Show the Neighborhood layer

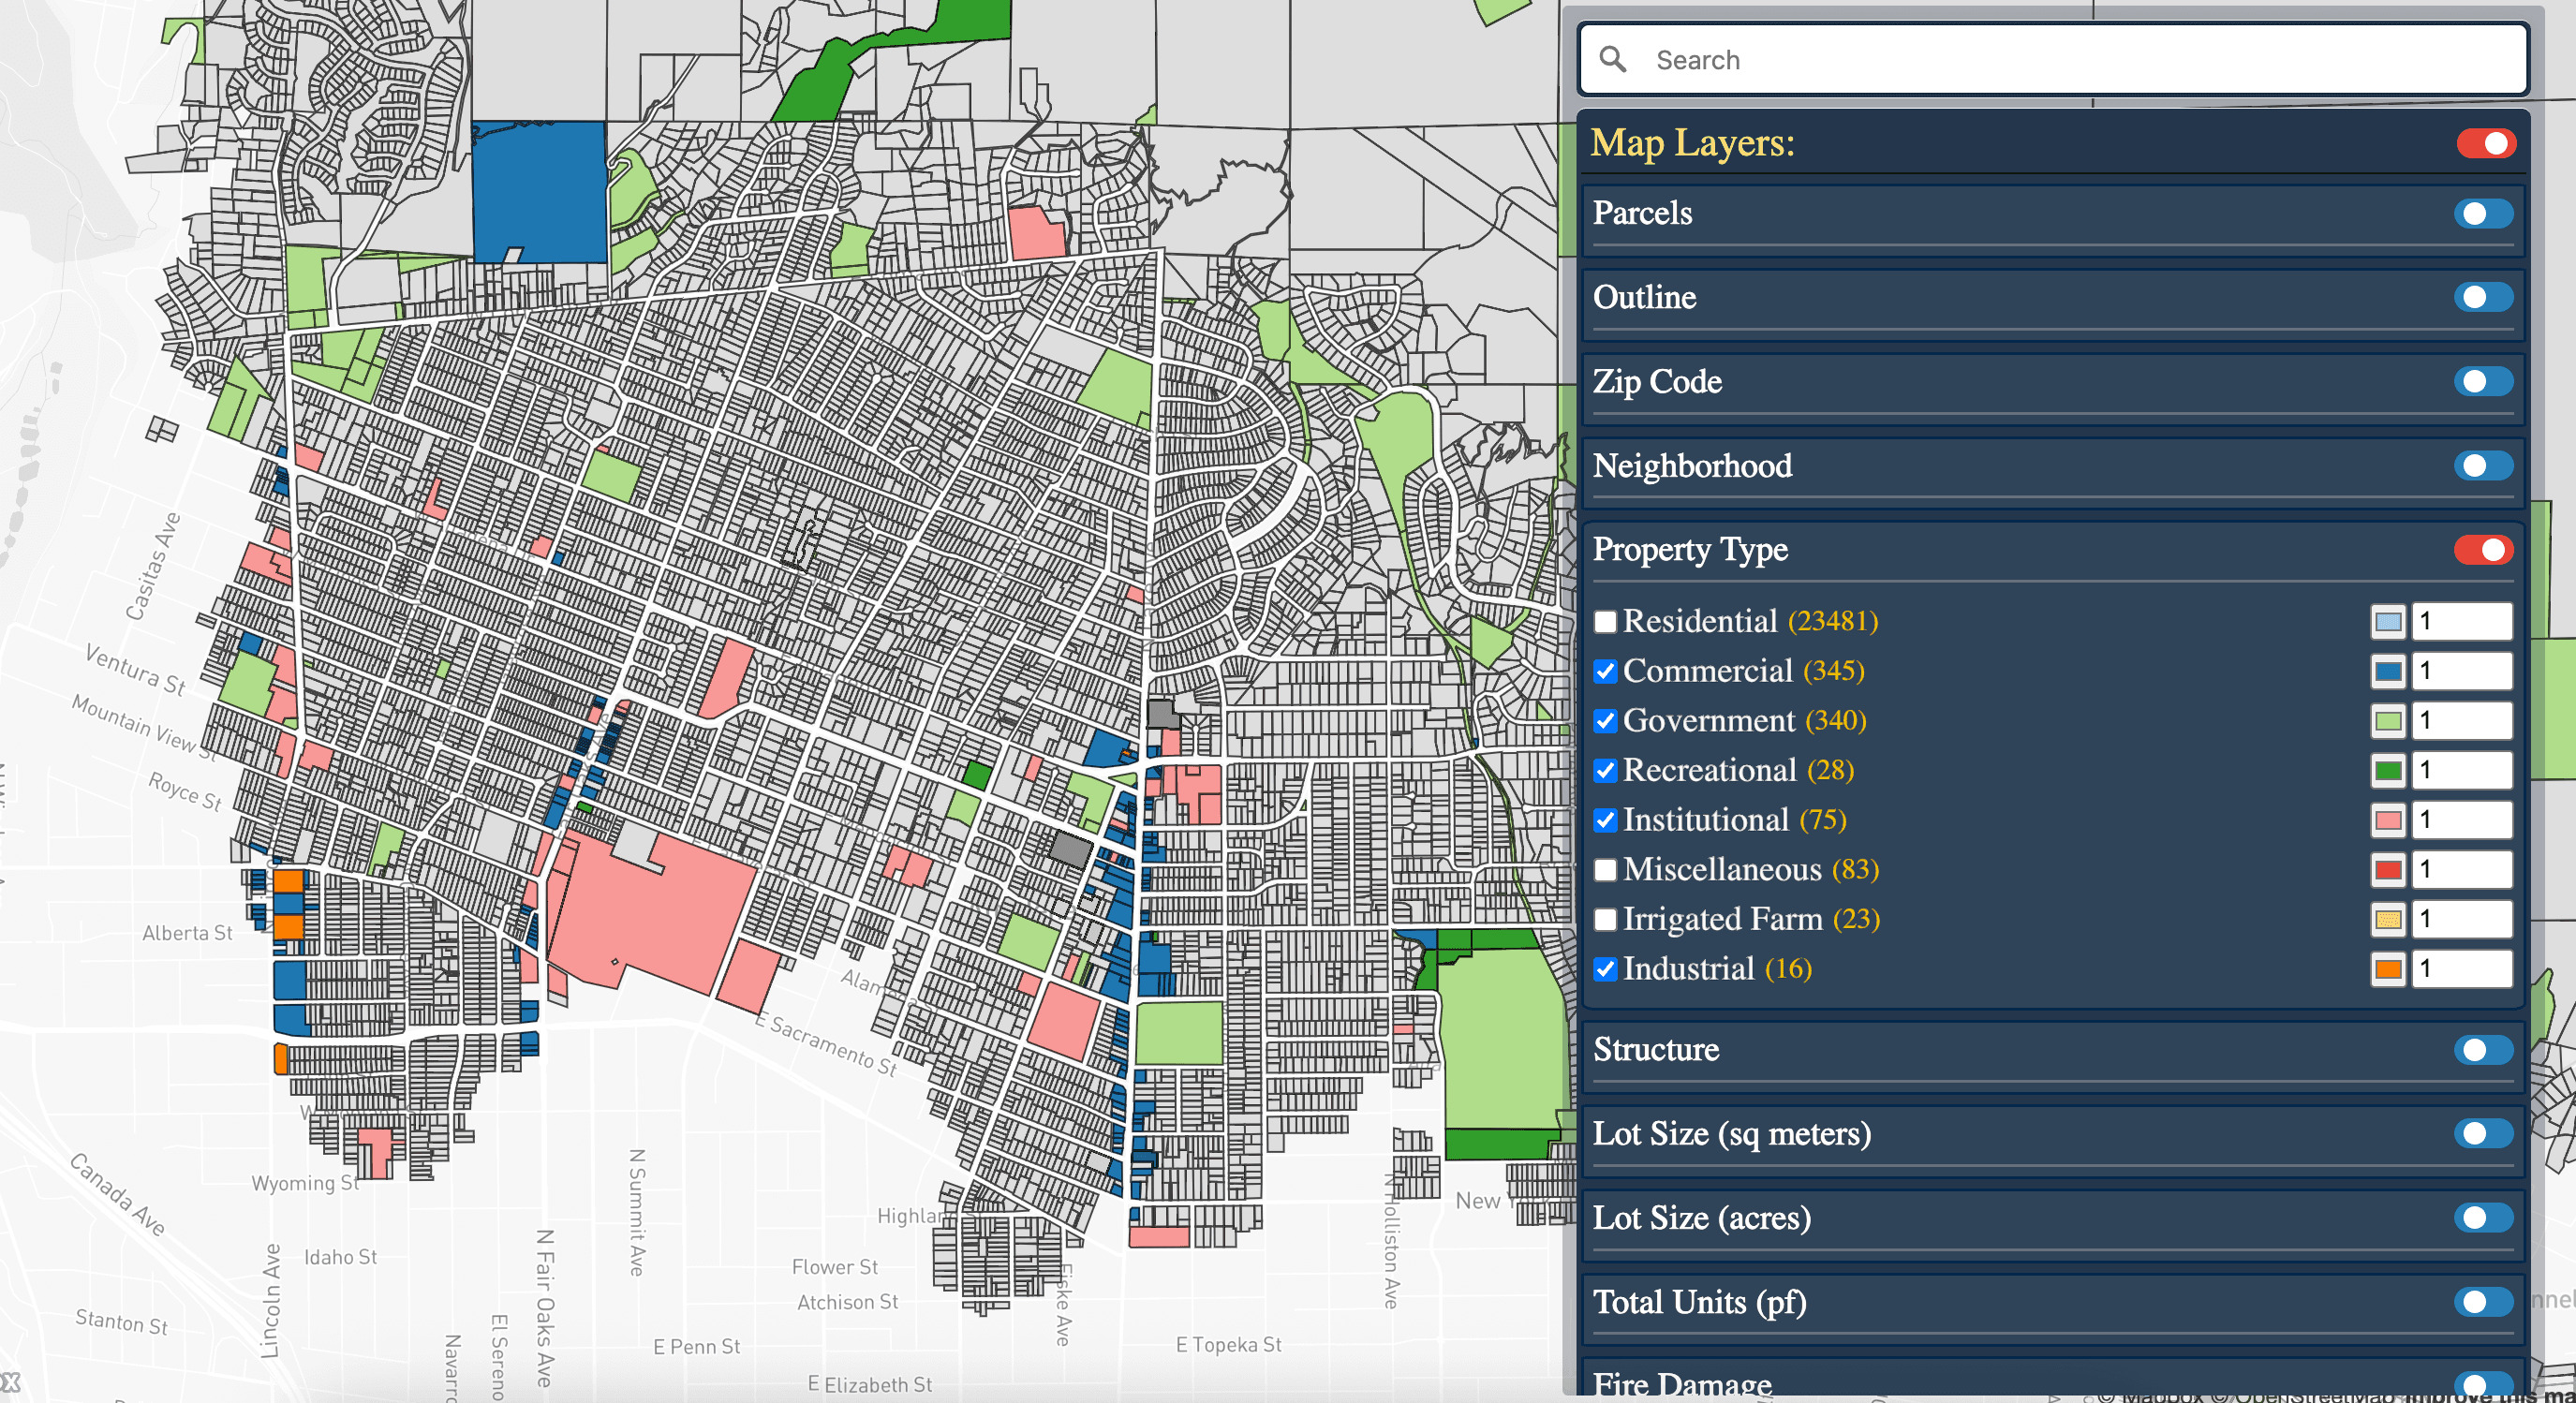click(2483, 465)
